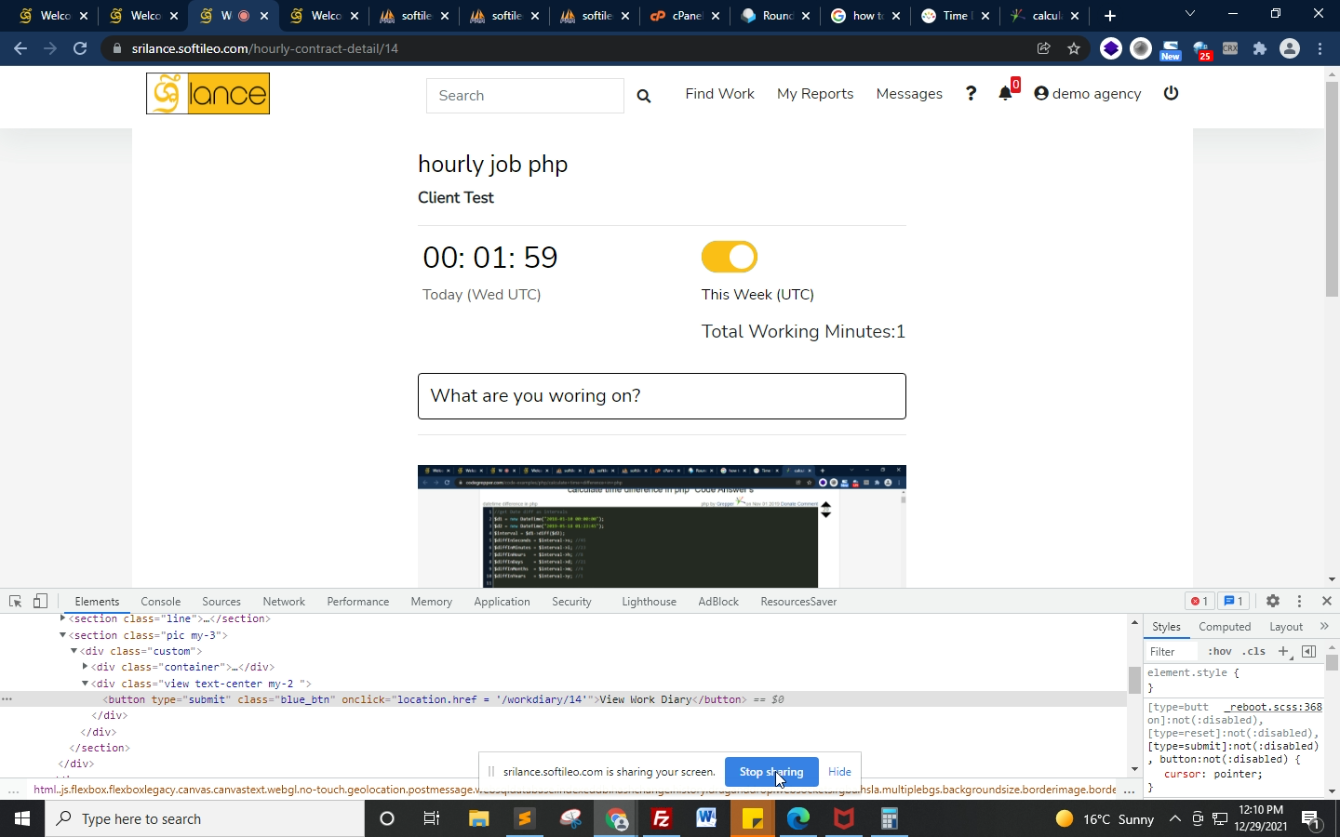Click the srilance logo
This screenshot has width=1340, height=837.
pyautogui.click(x=208, y=94)
